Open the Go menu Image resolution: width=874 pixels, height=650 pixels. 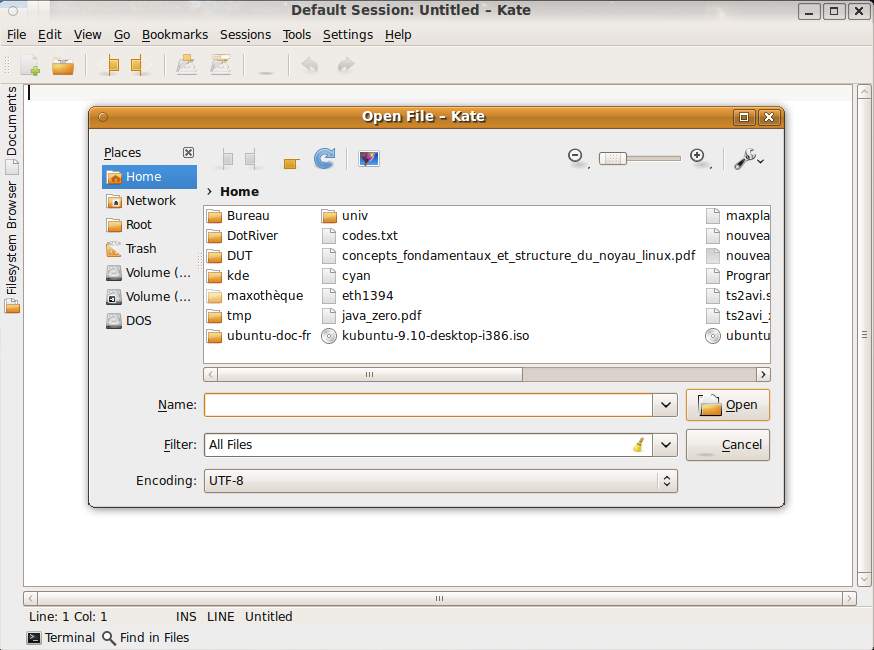click(122, 35)
